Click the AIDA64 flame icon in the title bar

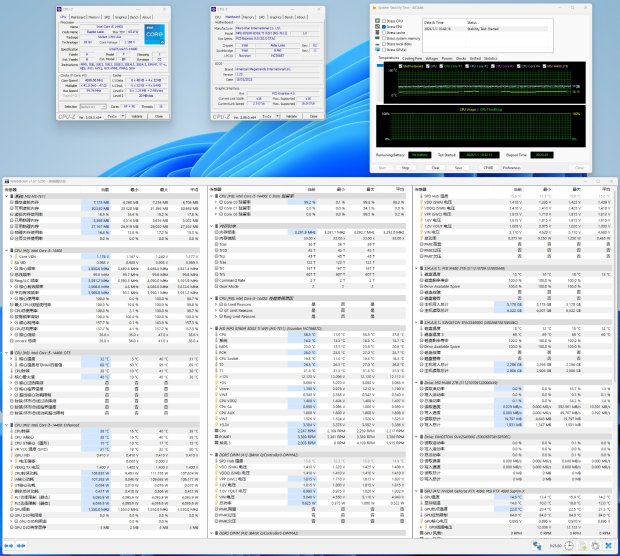[x=374, y=8]
